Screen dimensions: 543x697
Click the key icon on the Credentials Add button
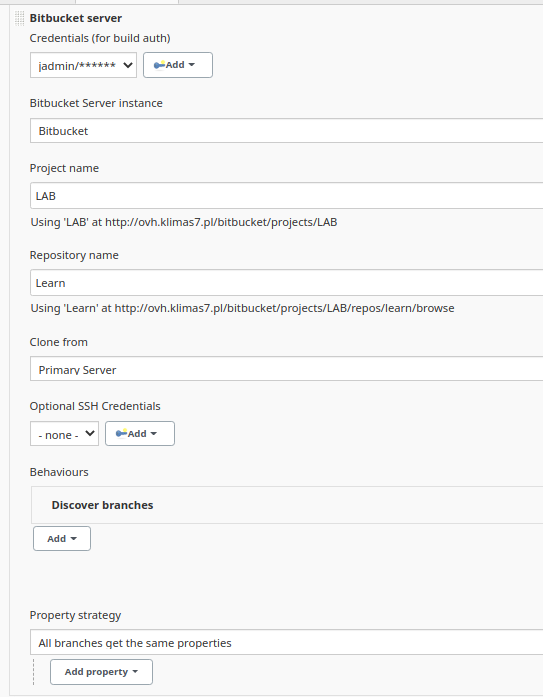click(160, 65)
